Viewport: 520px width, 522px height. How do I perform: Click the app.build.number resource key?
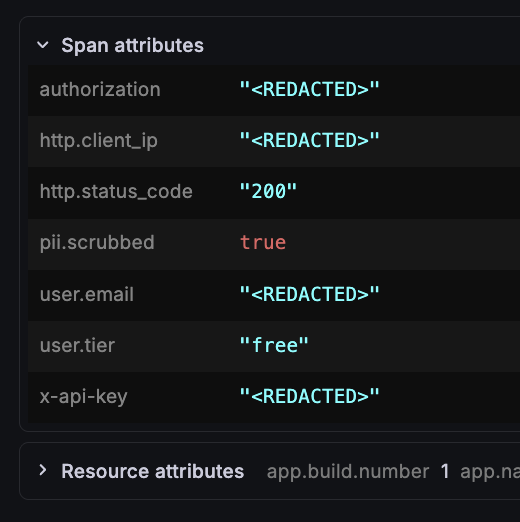point(348,472)
